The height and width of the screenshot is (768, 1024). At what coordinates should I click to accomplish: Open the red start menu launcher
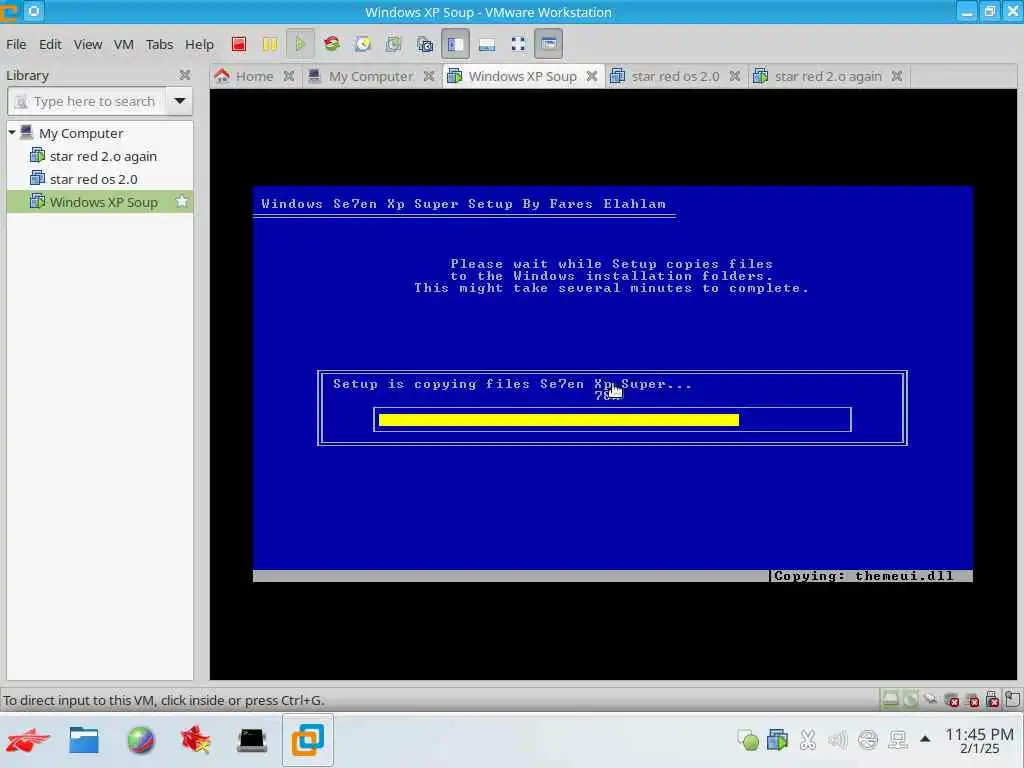point(27,741)
